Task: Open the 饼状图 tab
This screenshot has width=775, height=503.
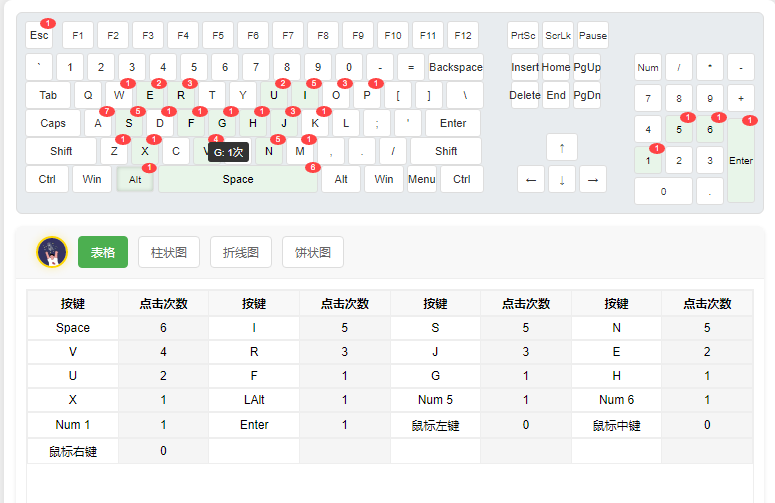Action: point(313,252)
